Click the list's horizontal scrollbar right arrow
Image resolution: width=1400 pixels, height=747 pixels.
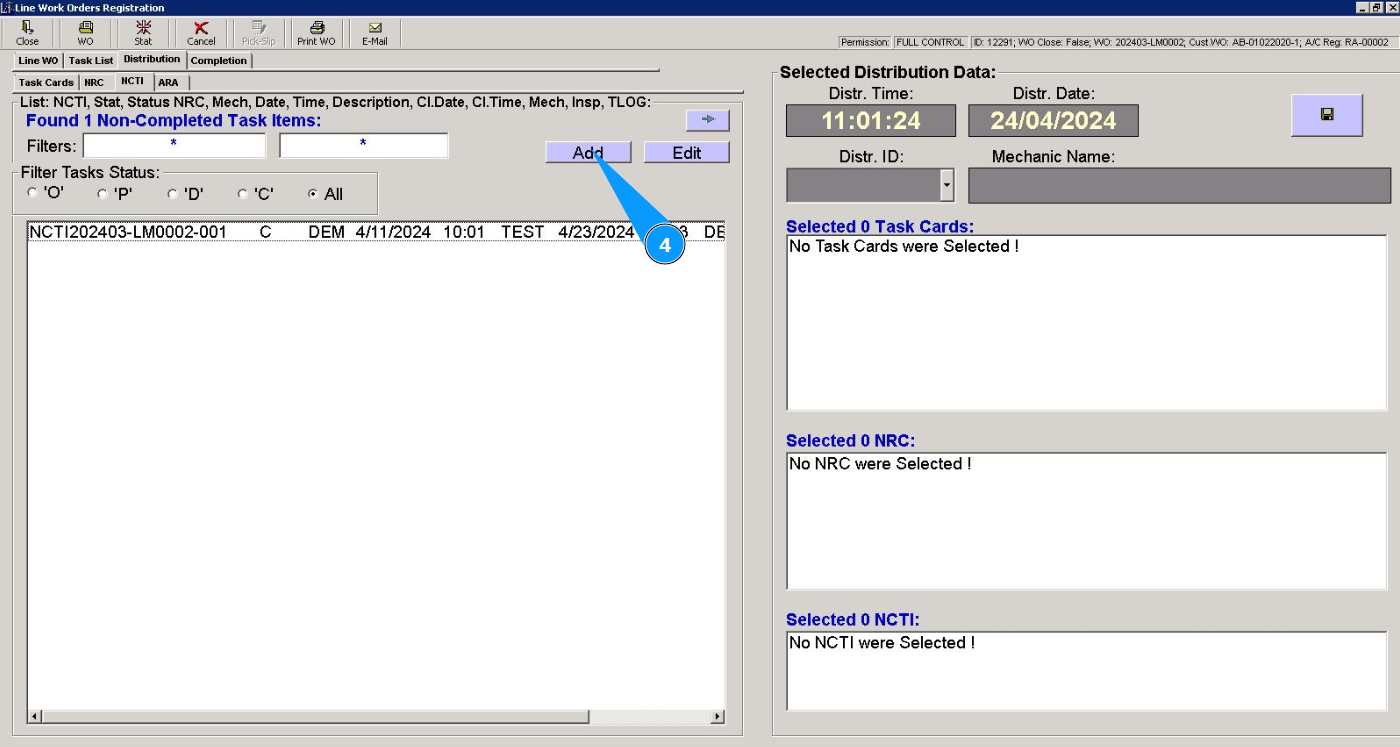716,717
